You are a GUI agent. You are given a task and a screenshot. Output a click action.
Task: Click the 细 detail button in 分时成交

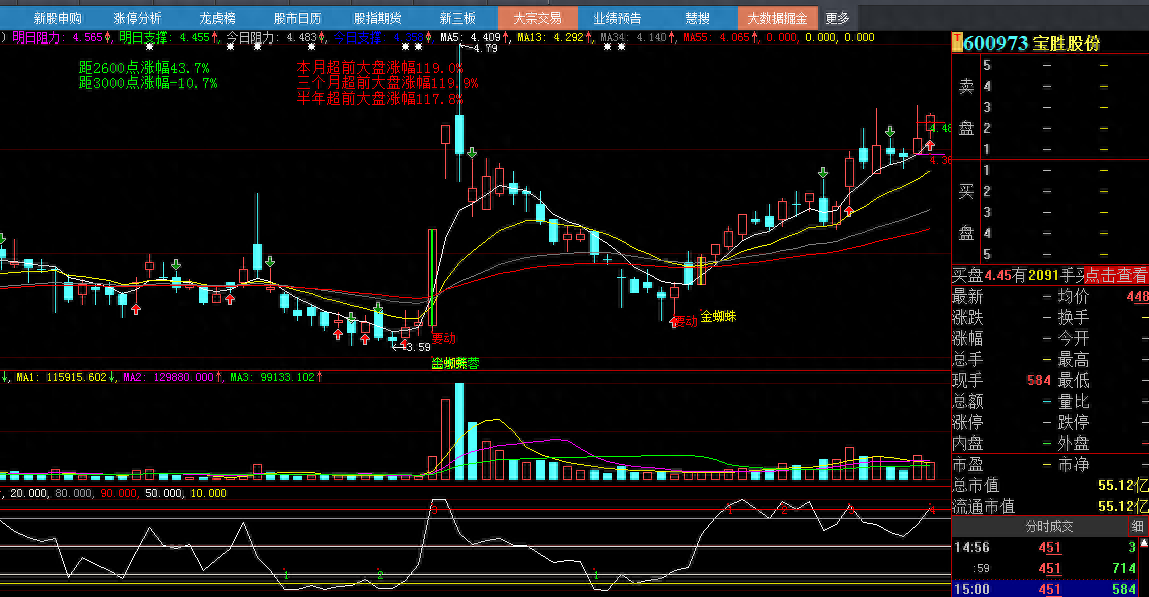click(1138, 527)
